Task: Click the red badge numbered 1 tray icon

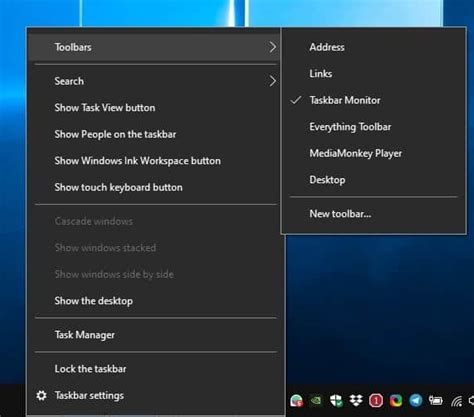Action: point(376,400)
